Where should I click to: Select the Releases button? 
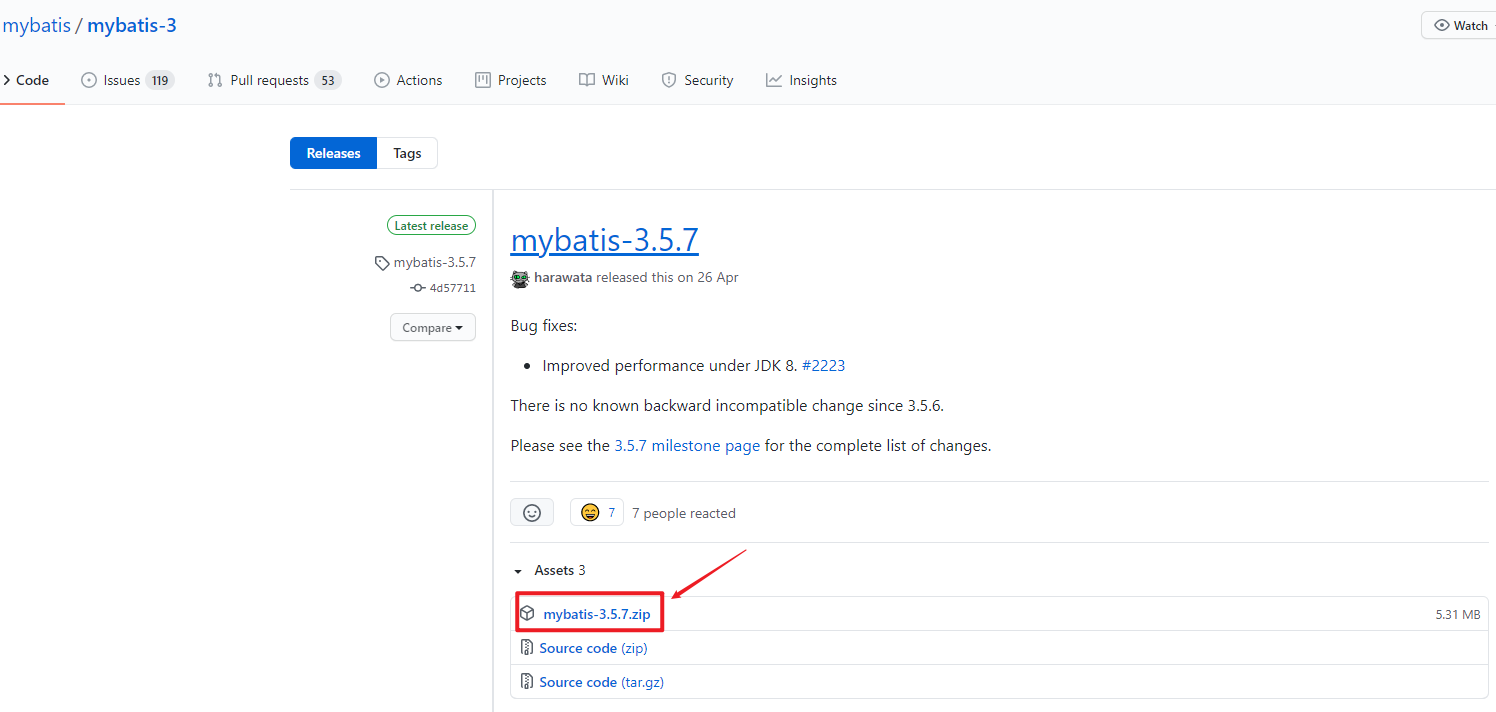point(333,153)
